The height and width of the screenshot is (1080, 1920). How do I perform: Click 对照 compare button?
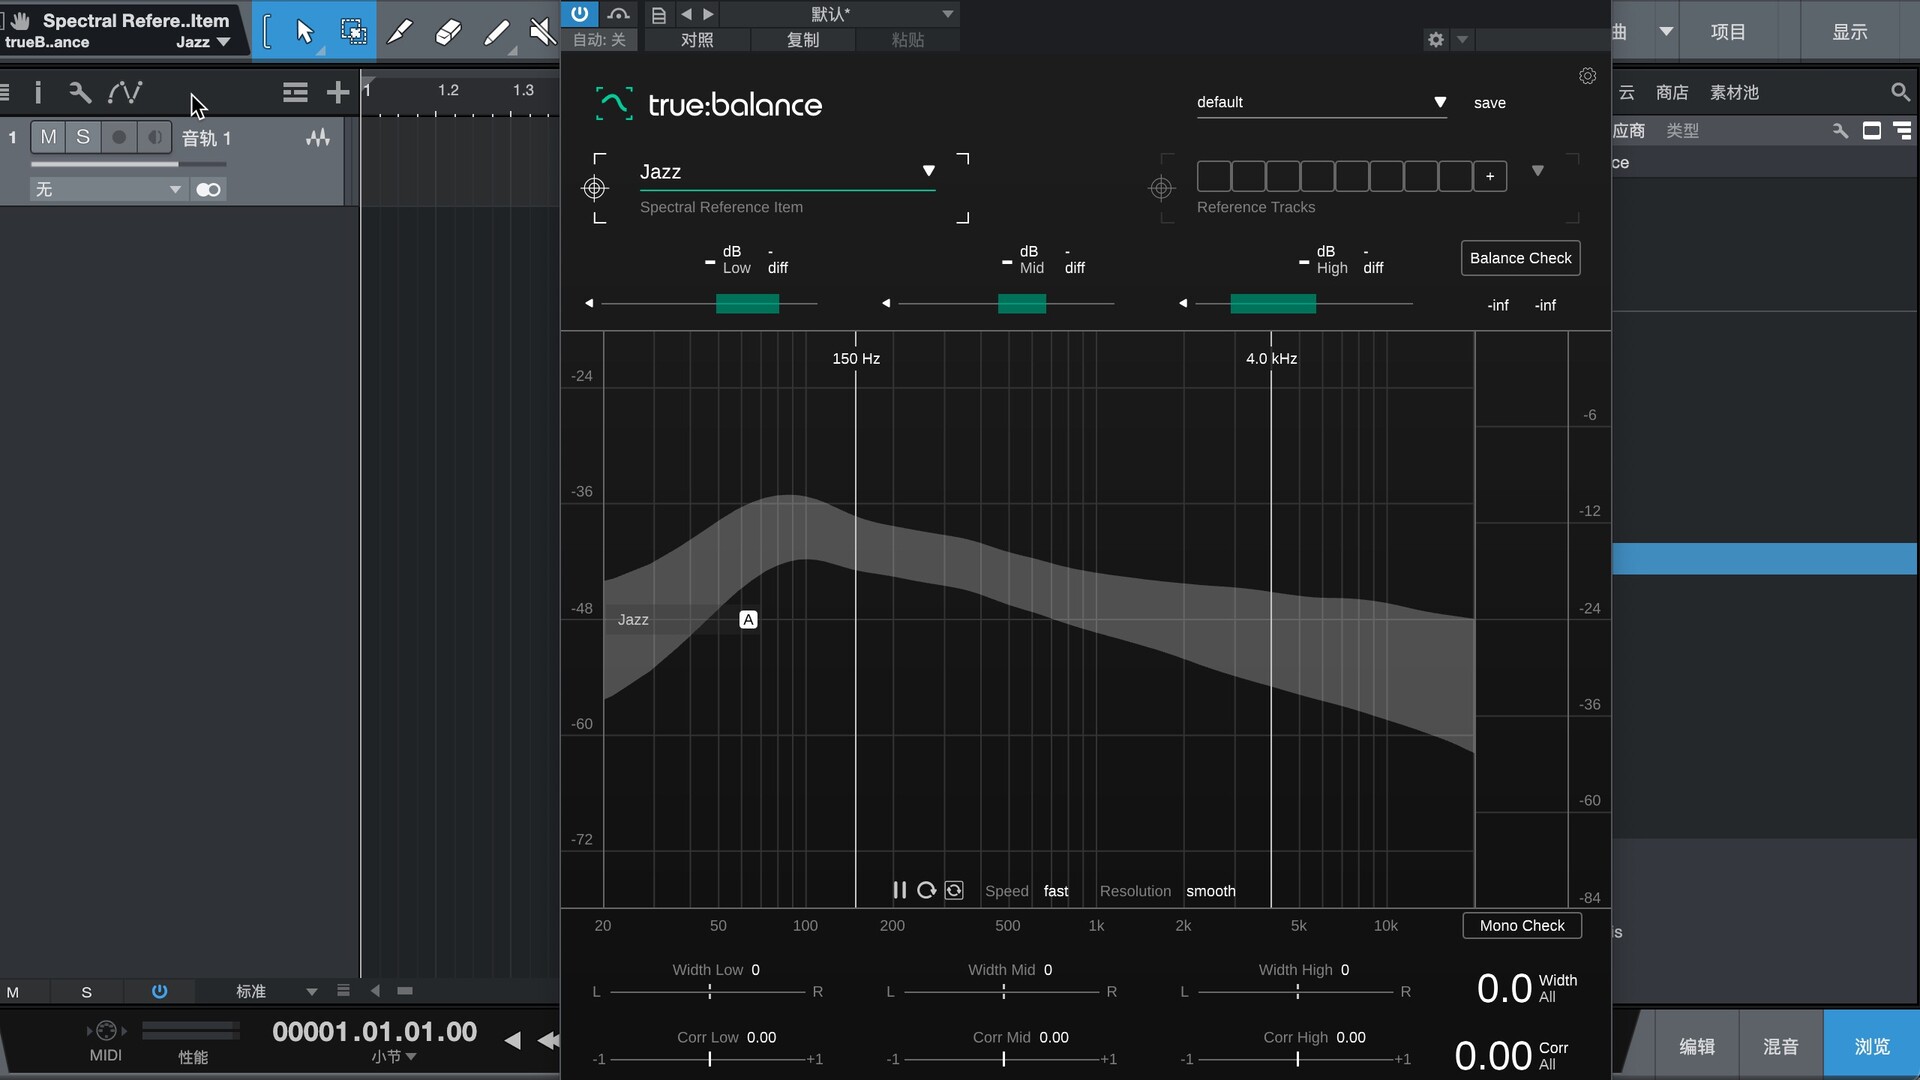tap(697, 40)
